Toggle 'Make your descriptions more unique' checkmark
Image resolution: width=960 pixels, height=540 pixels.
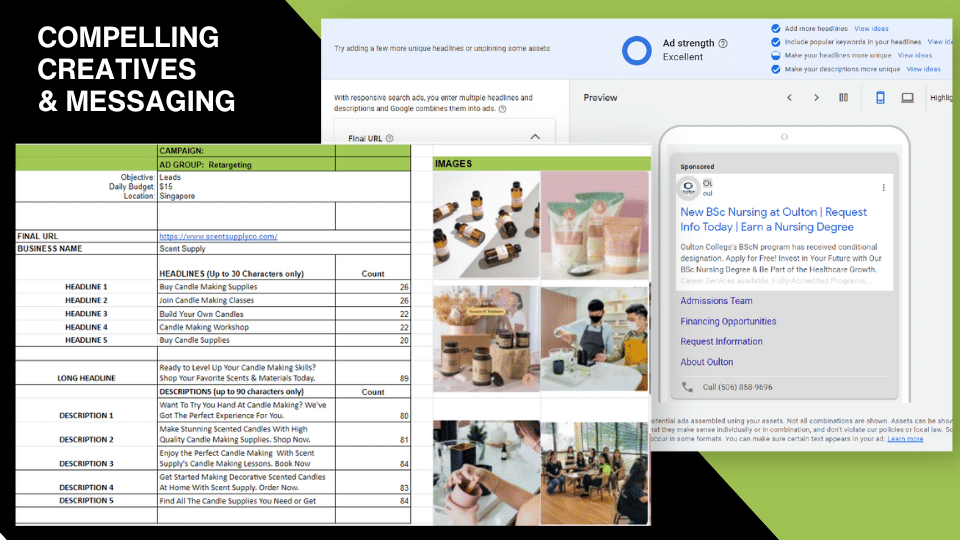(x=776, y=69)
